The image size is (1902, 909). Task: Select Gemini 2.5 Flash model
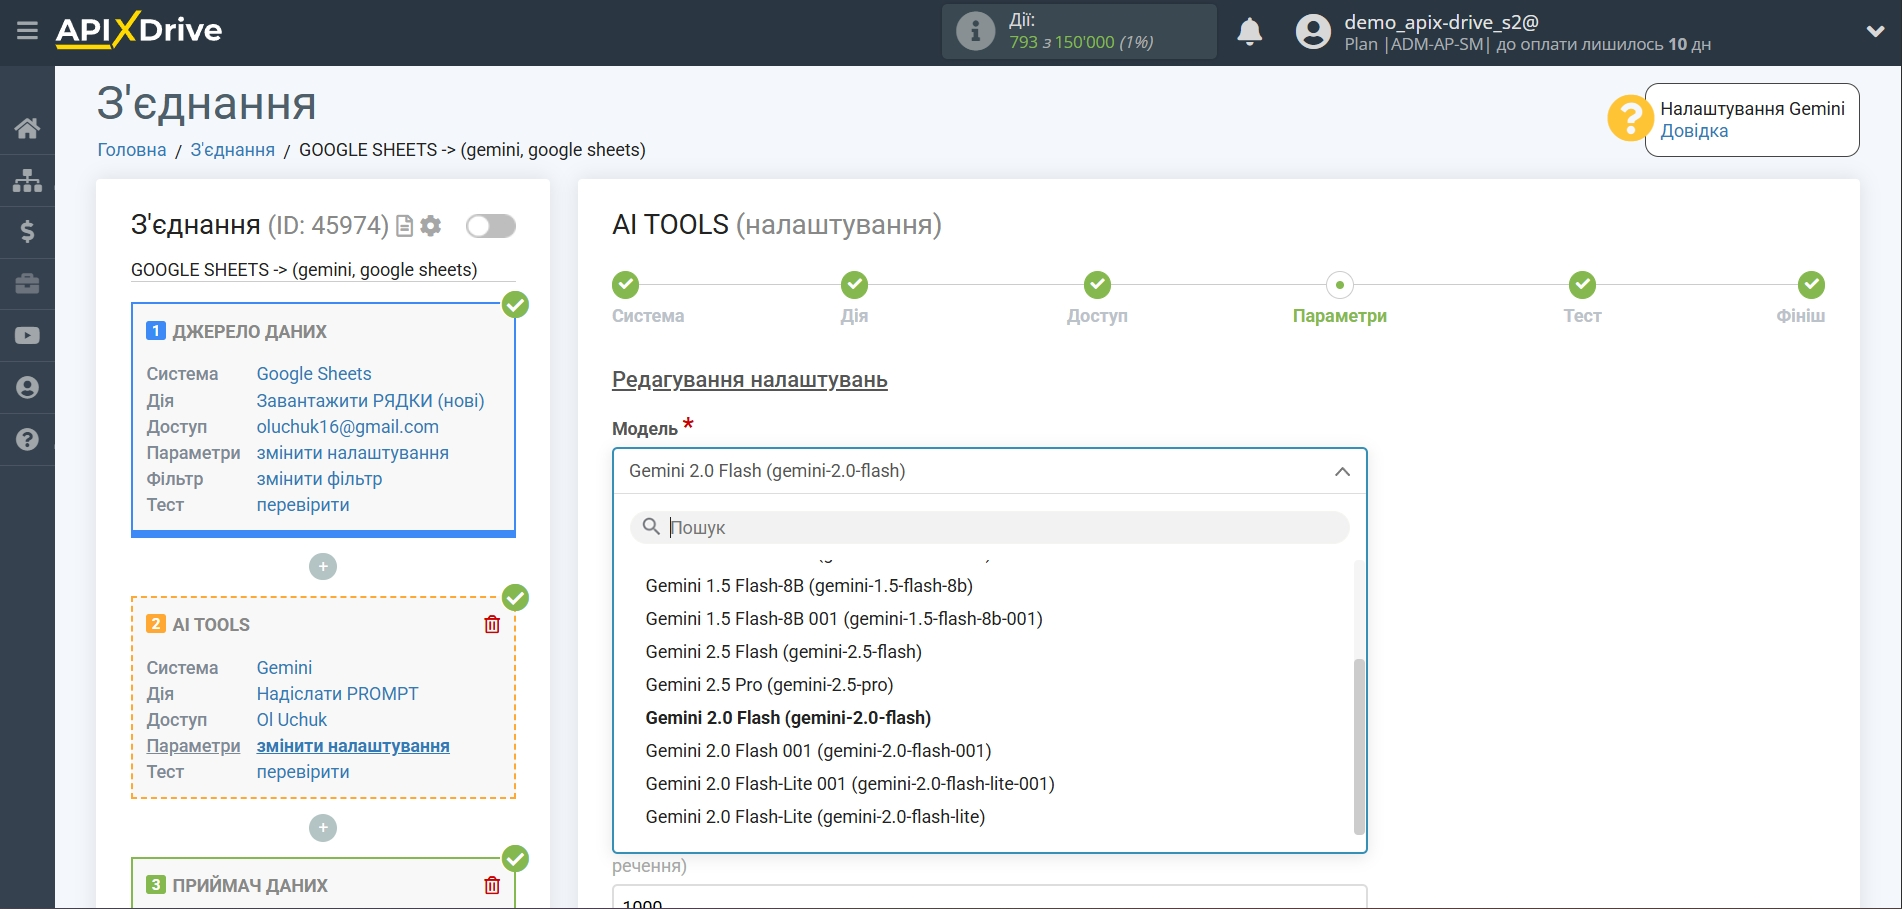784,652
